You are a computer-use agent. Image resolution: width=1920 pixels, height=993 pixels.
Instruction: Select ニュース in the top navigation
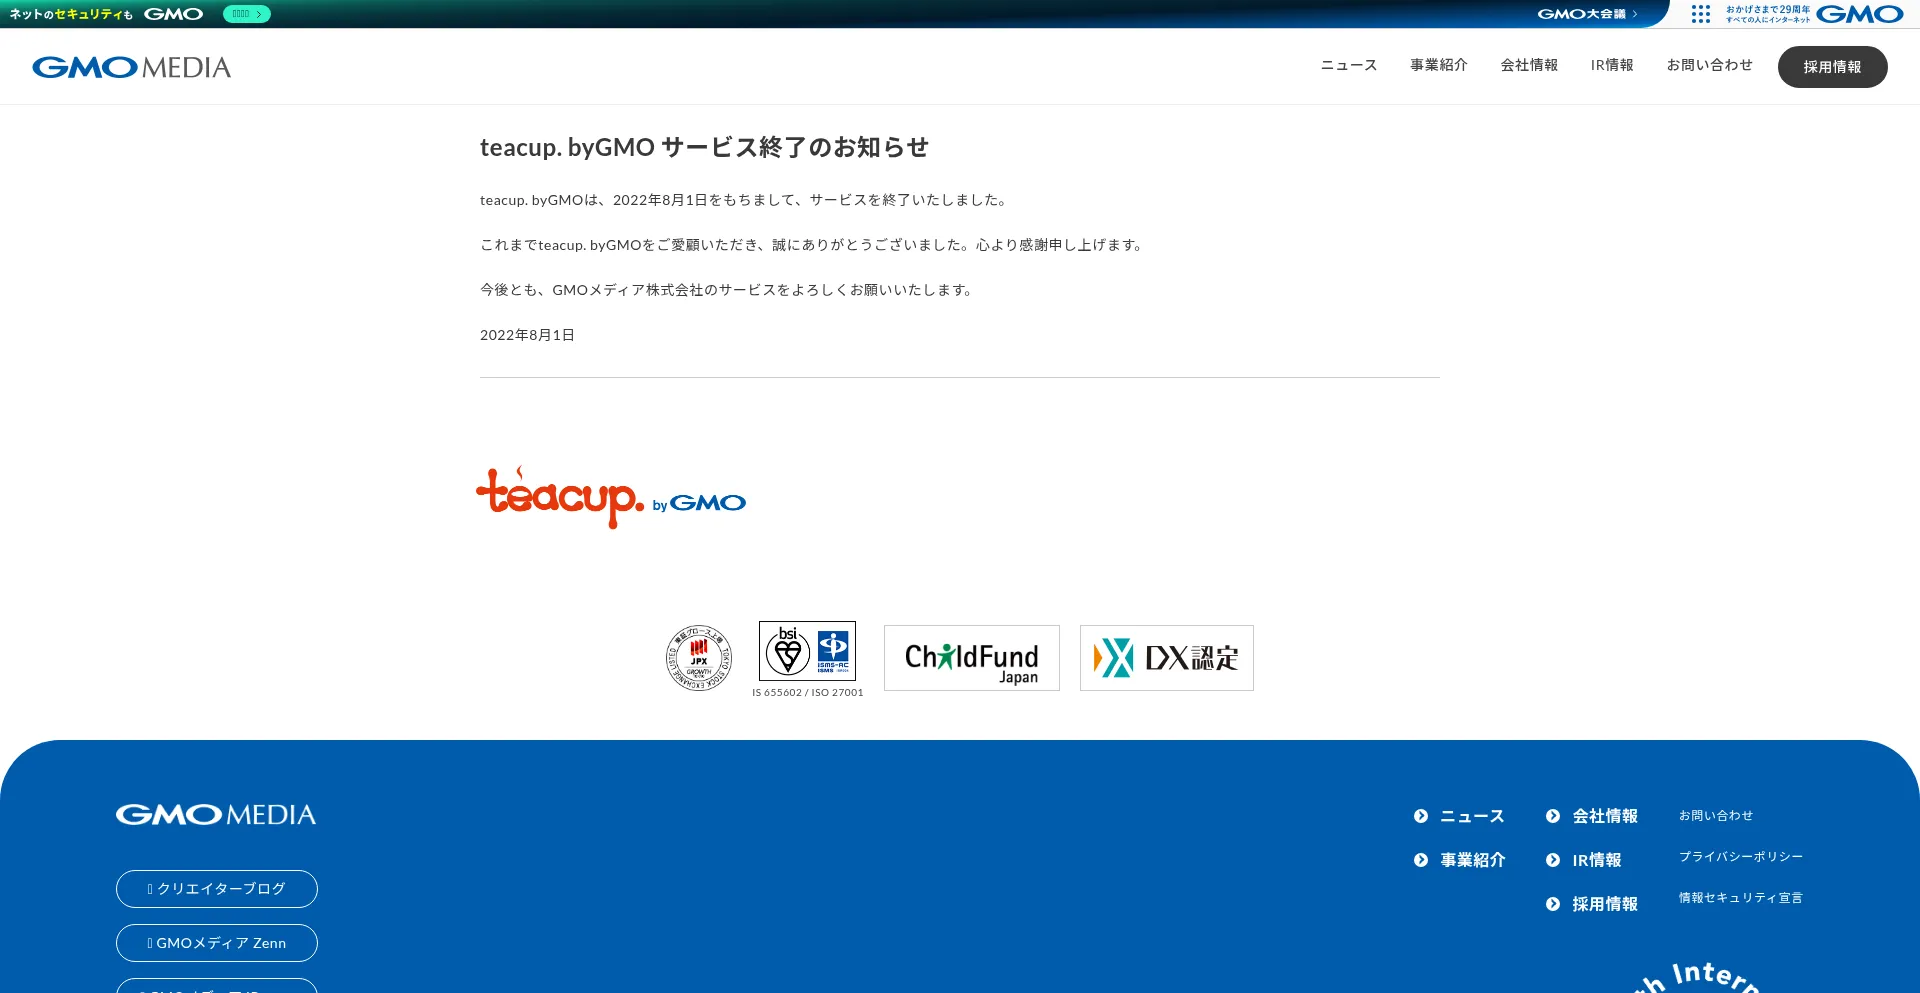1347,65
